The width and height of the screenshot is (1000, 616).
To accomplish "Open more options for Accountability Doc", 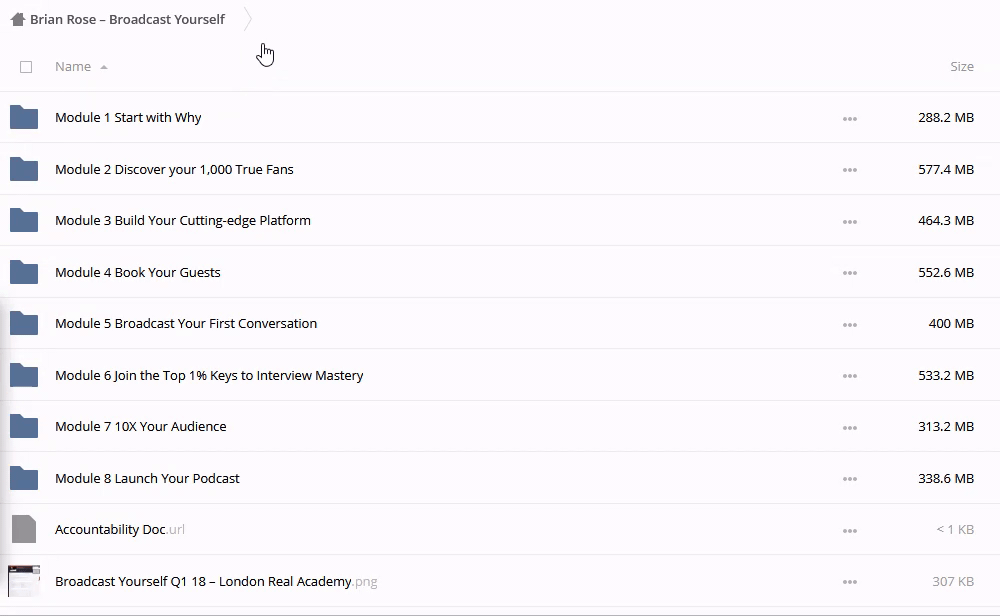I will click(849, 531).
